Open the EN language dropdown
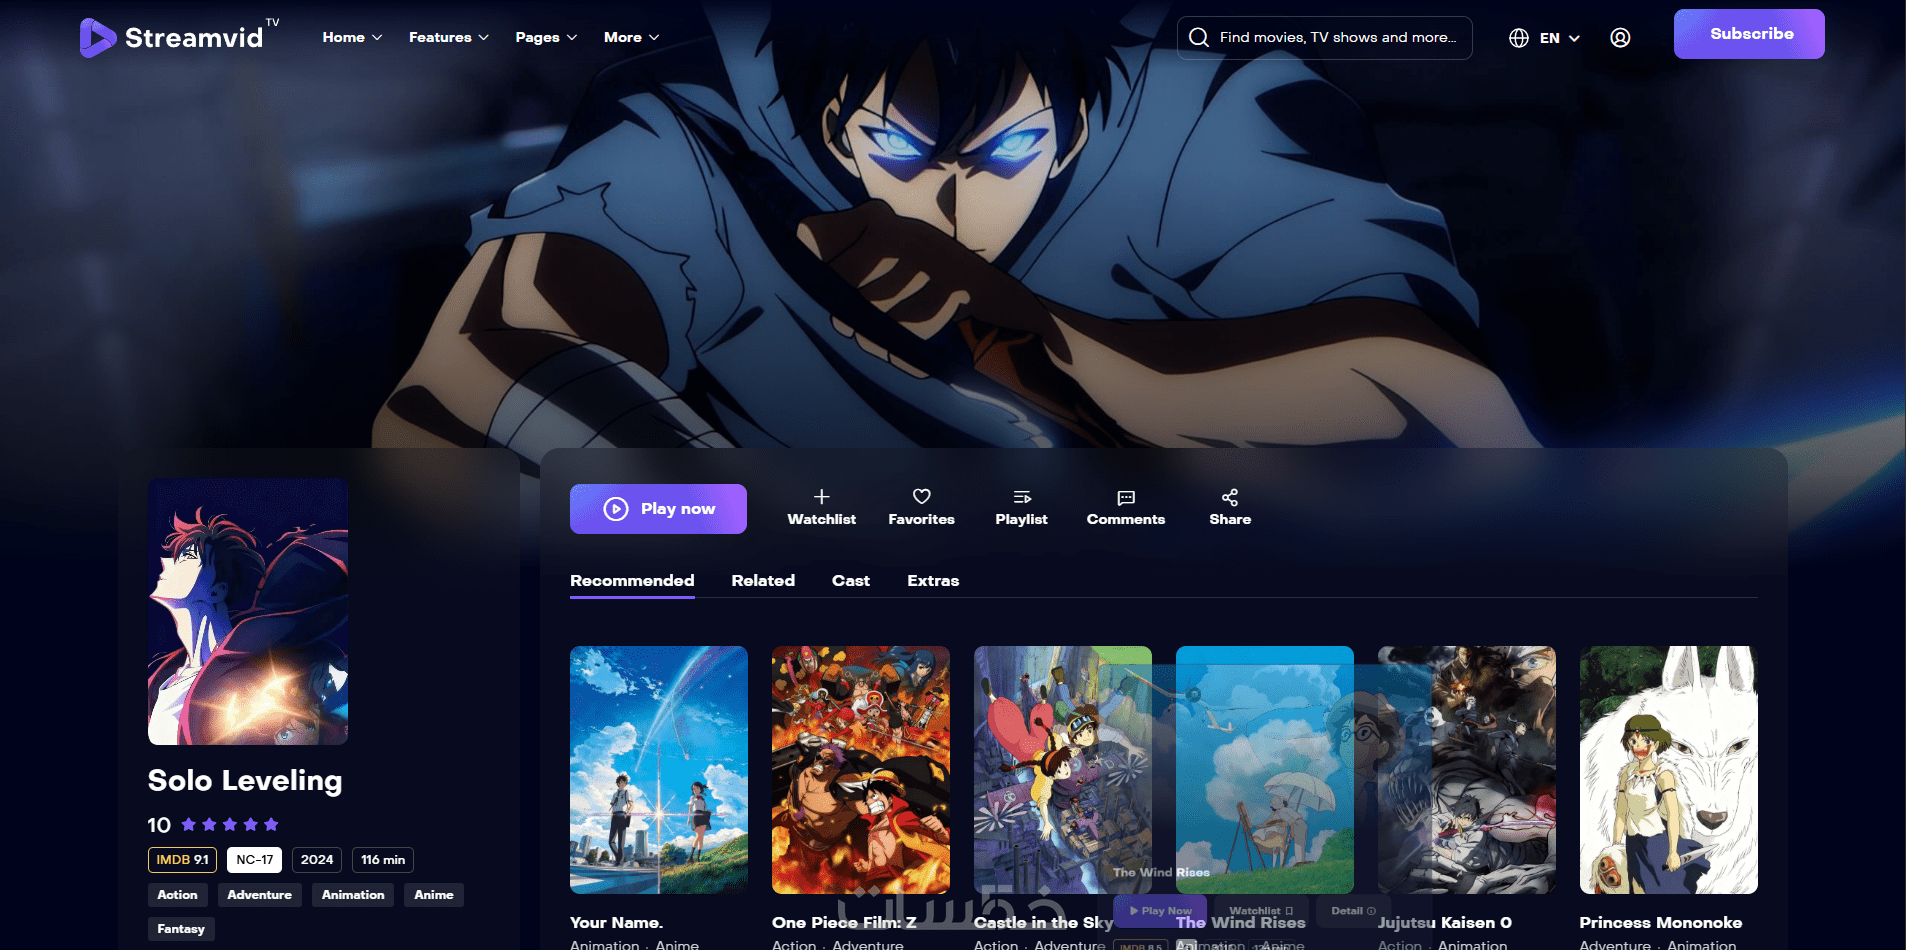1906x950 pixels. (x=1559, y=38)
